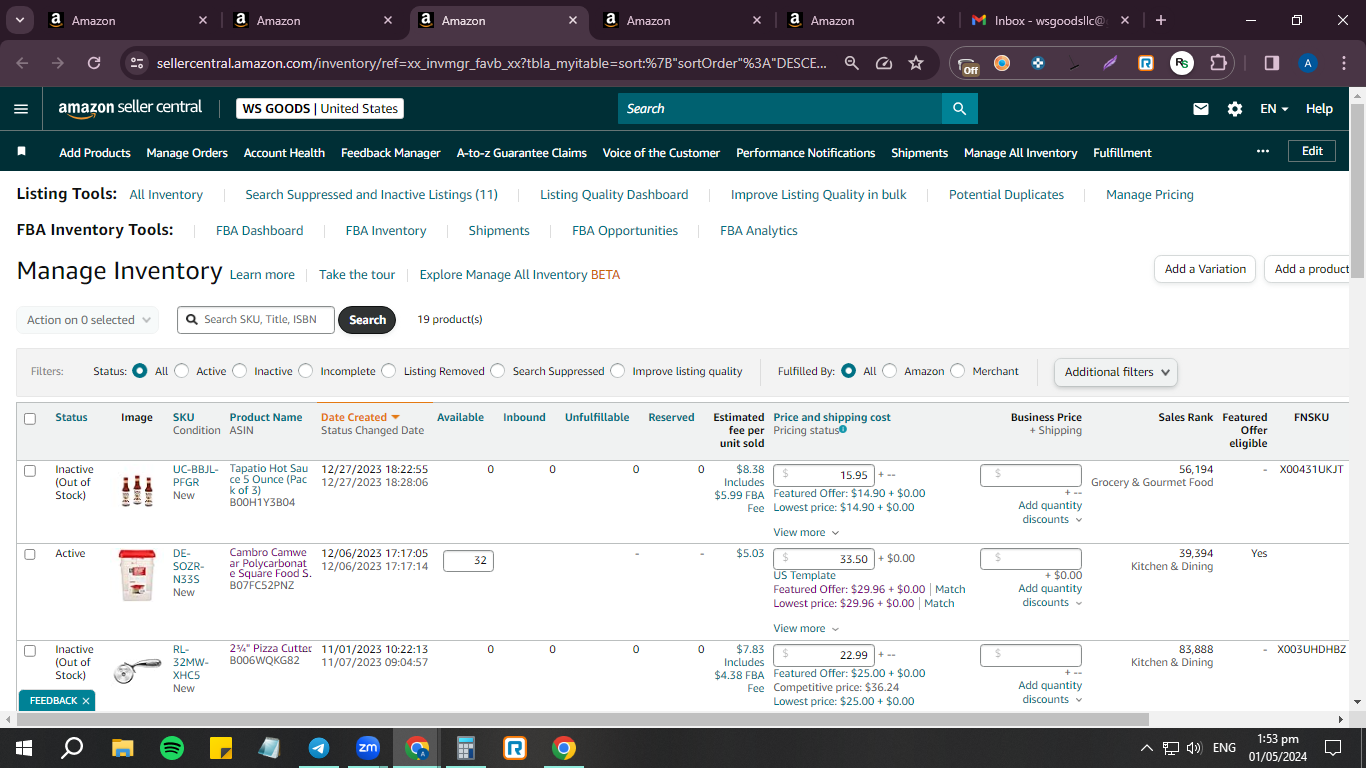Click the purple feather extension icon

coord(1110,63)
